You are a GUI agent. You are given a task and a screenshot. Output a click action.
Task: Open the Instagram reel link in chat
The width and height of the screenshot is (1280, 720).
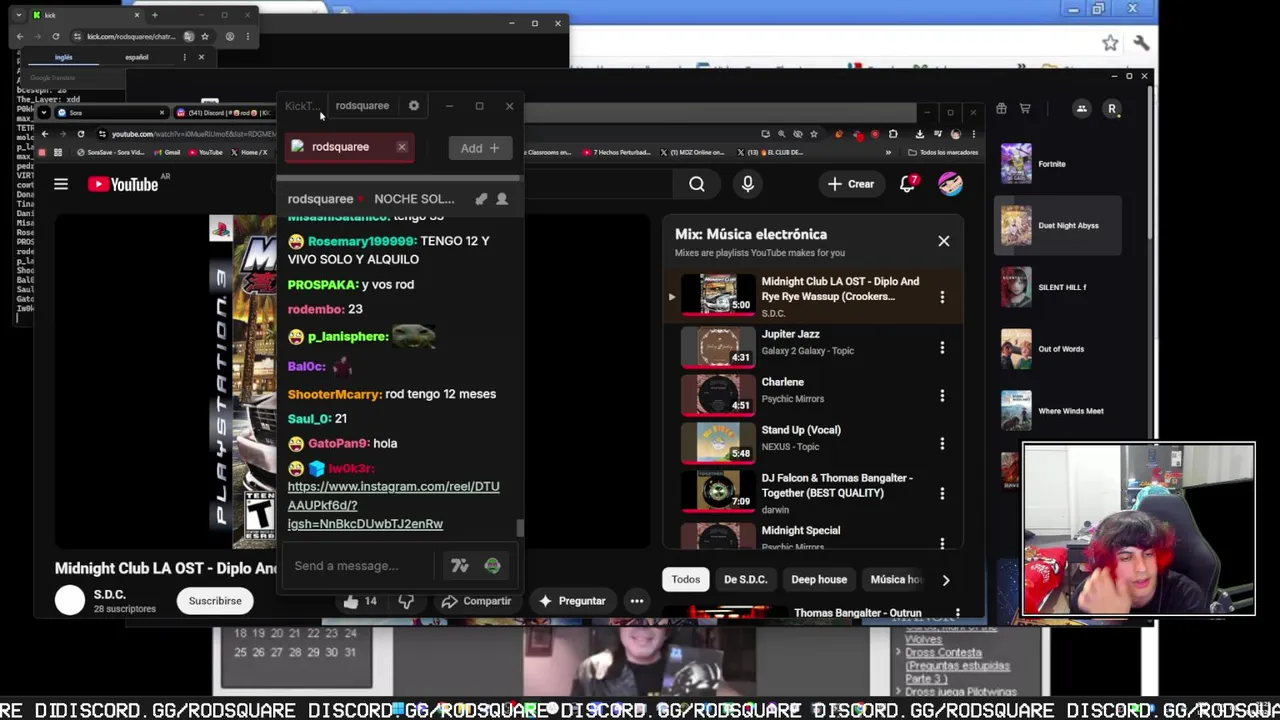[393, 505]
